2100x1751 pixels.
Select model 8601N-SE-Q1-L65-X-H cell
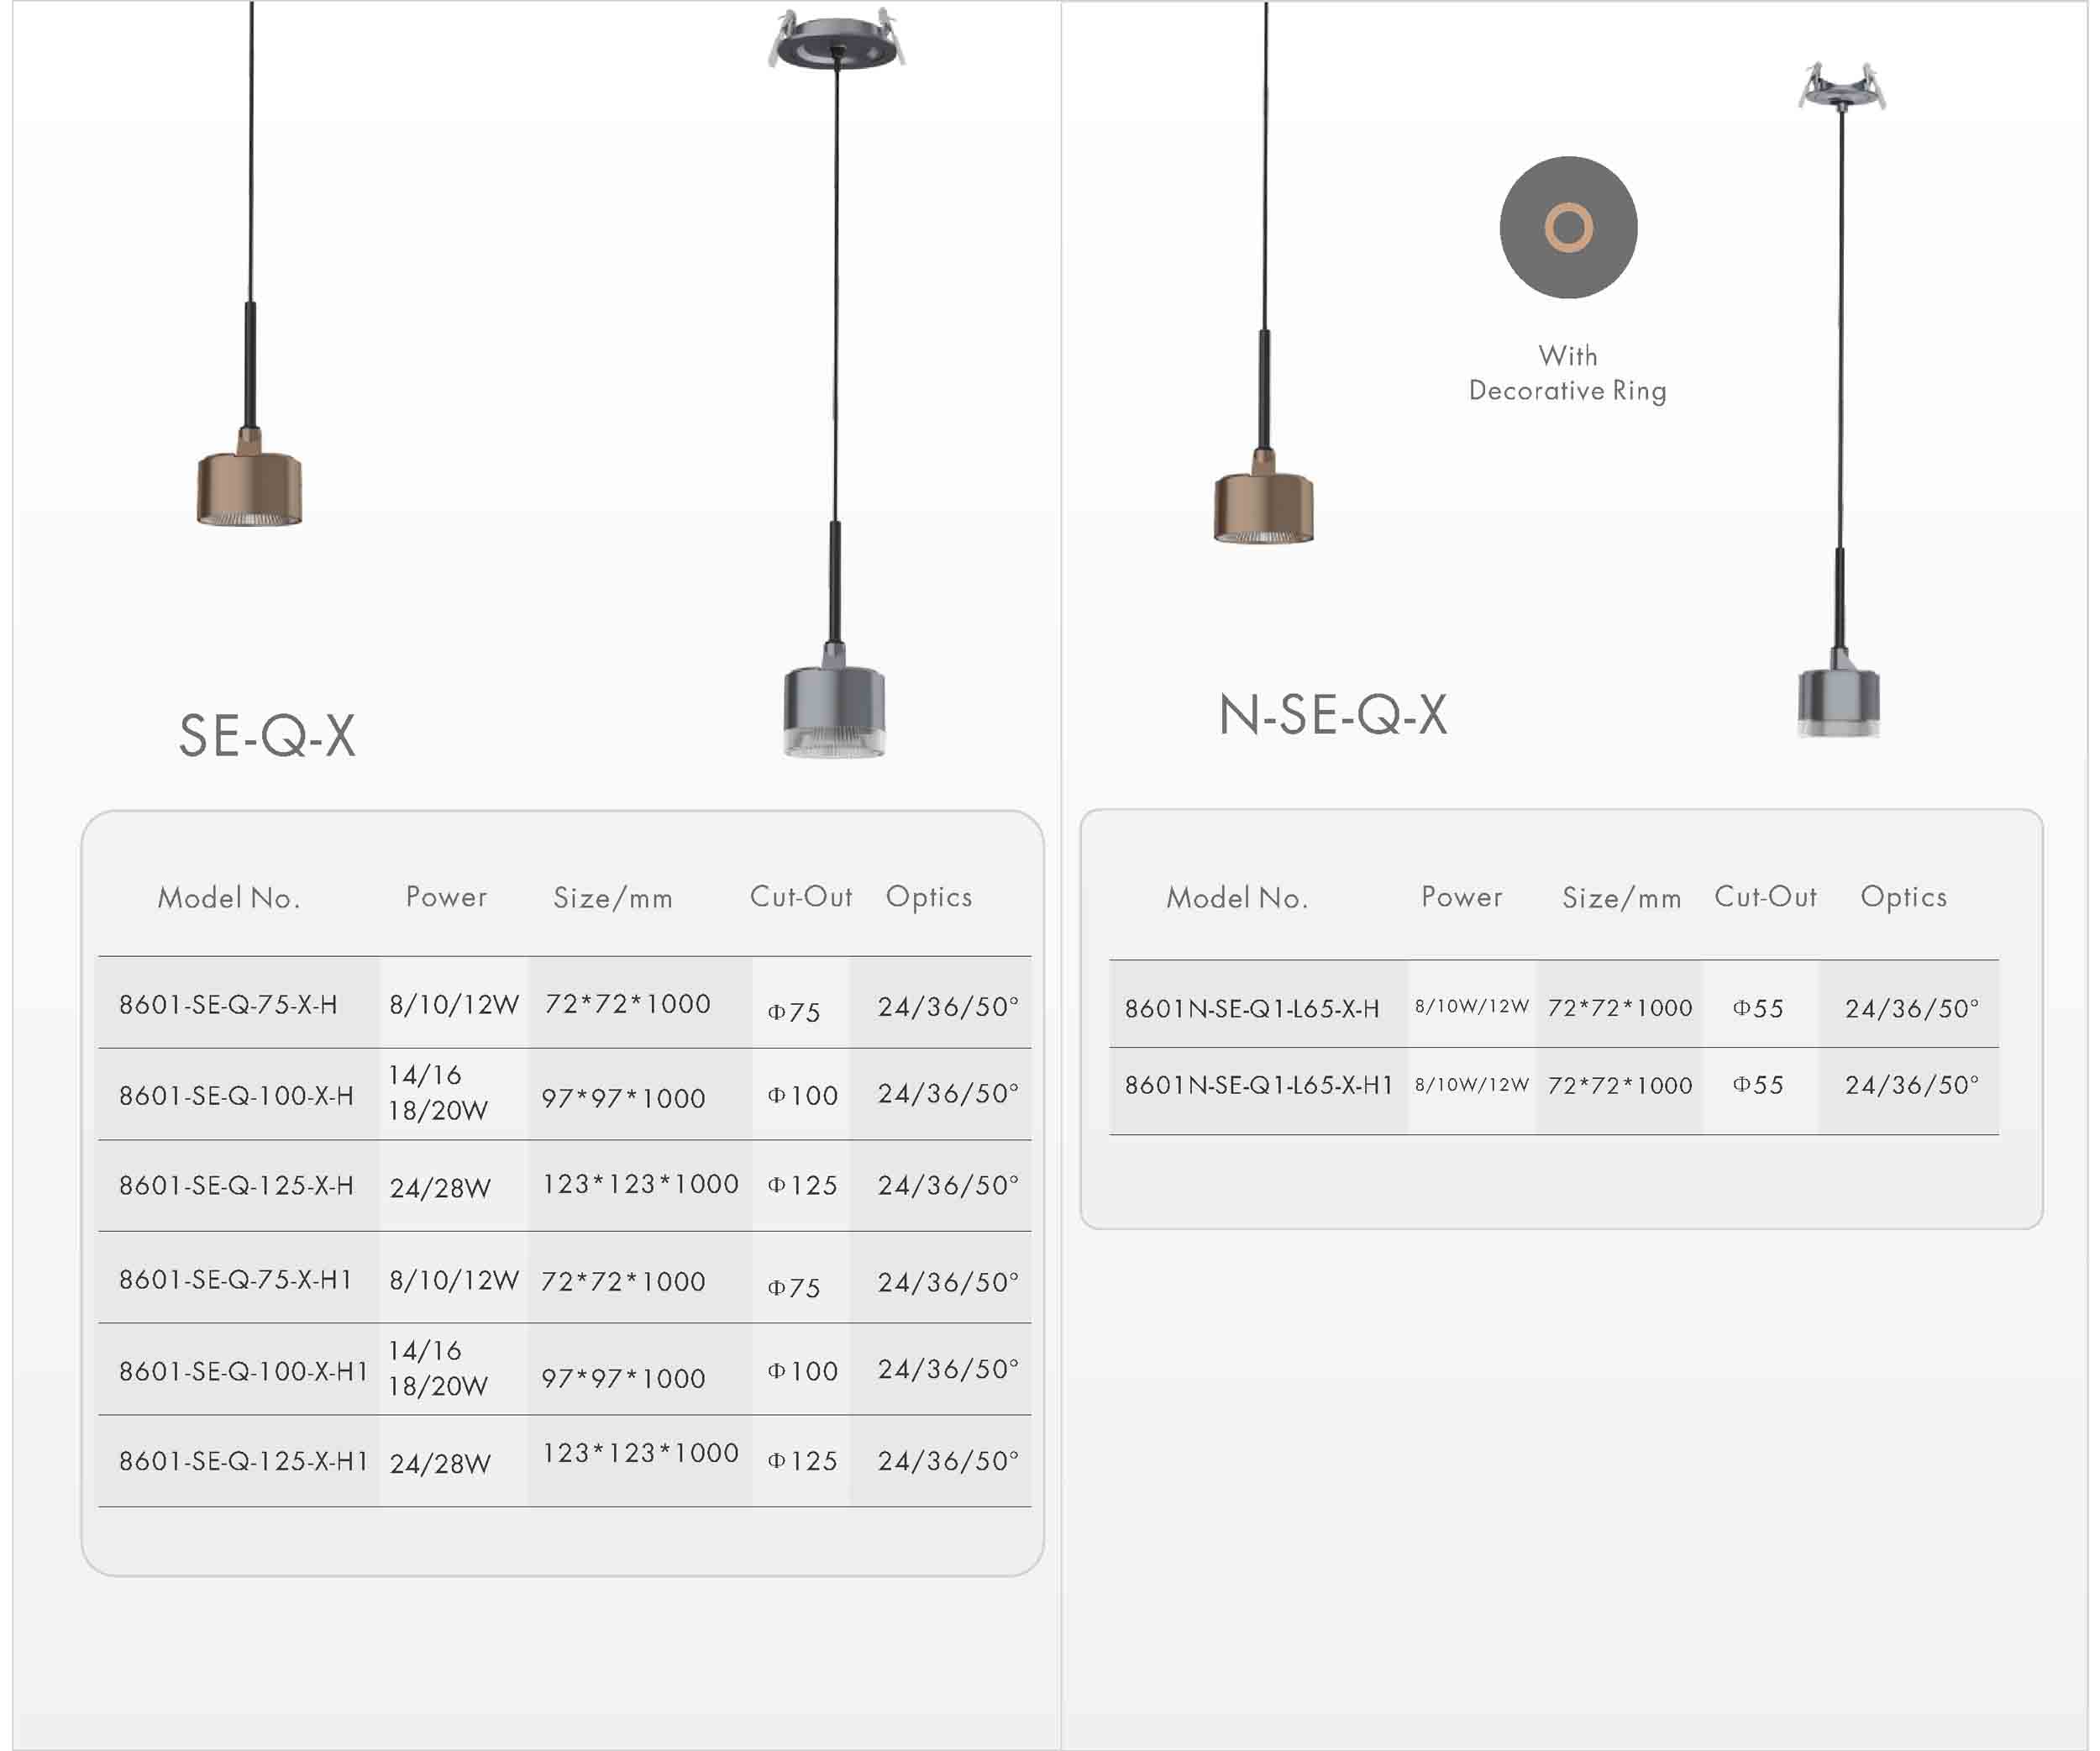(x=1251, y=1008)
